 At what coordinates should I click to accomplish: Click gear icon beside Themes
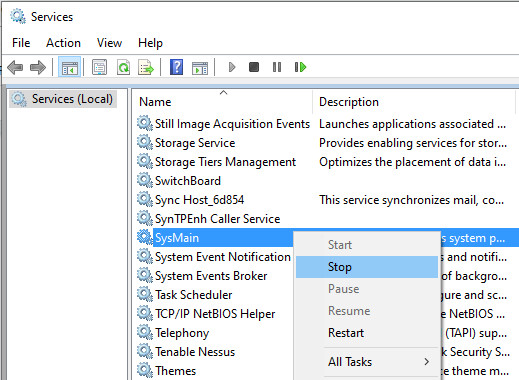(145, 371)
